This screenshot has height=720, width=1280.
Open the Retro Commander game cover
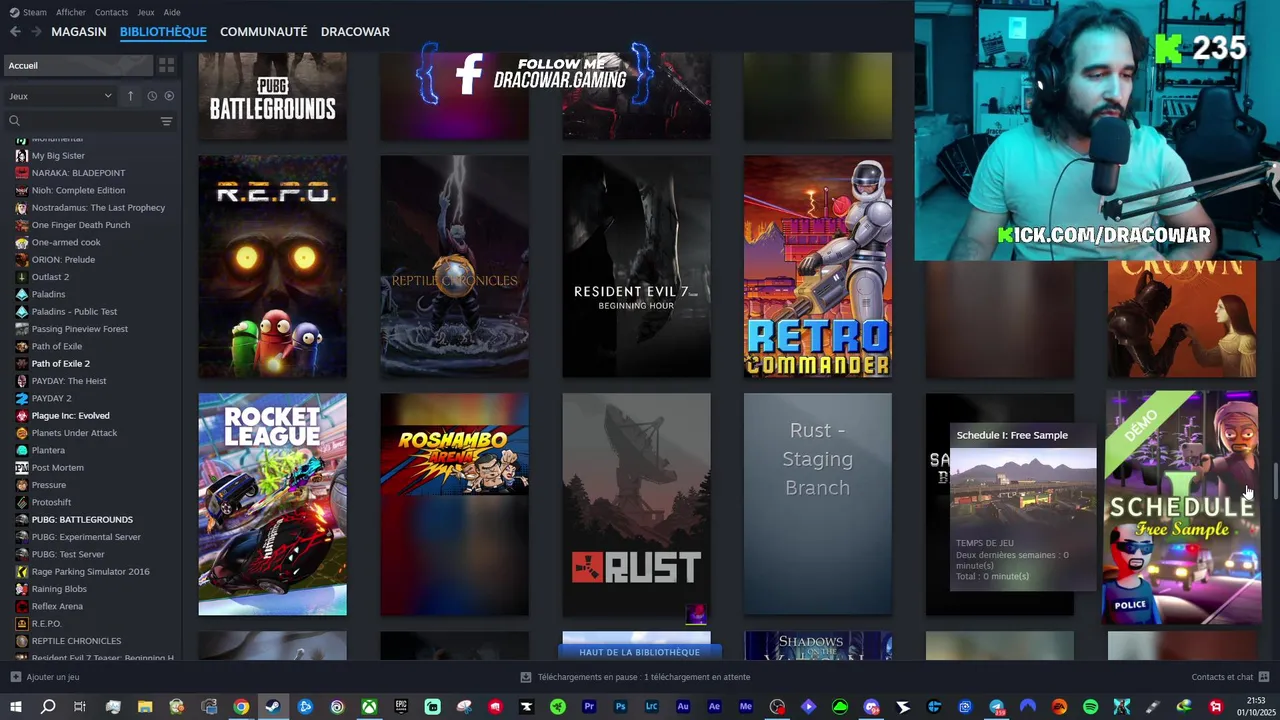pos(818,267)
